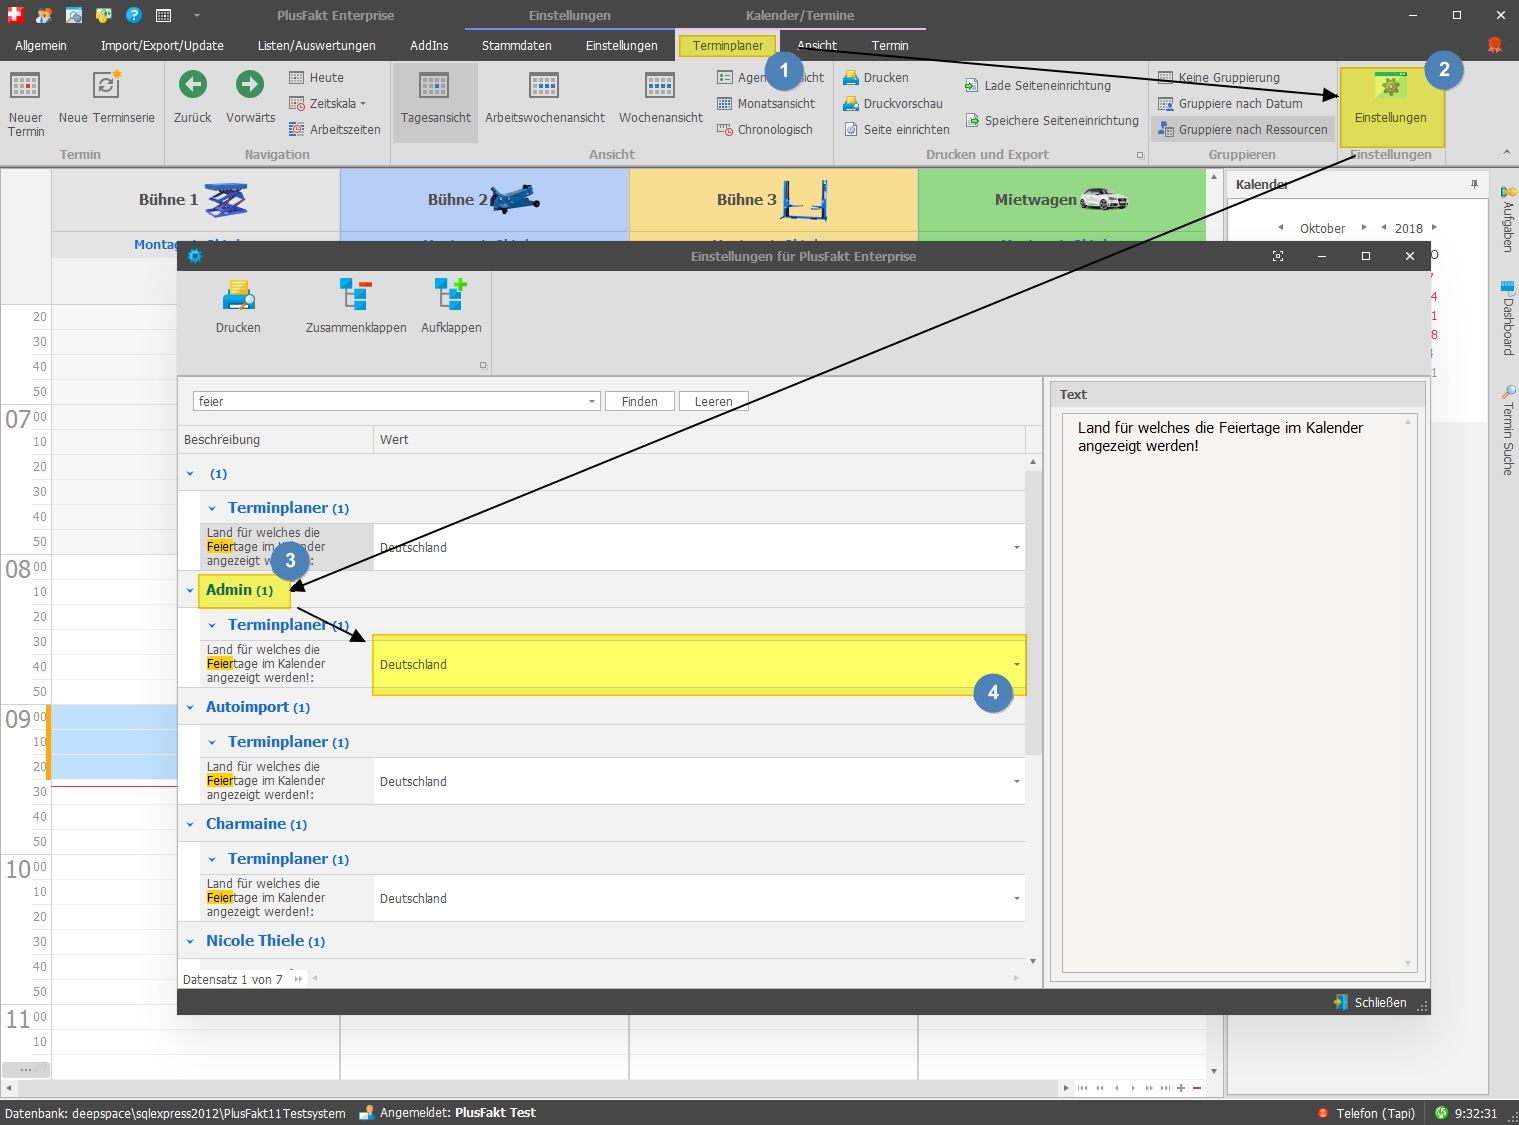The height and width of the screenshot is (1125, 1519).
Task: Click Speichere Seiteneinrichtung
Action: tap(1052, 120)
